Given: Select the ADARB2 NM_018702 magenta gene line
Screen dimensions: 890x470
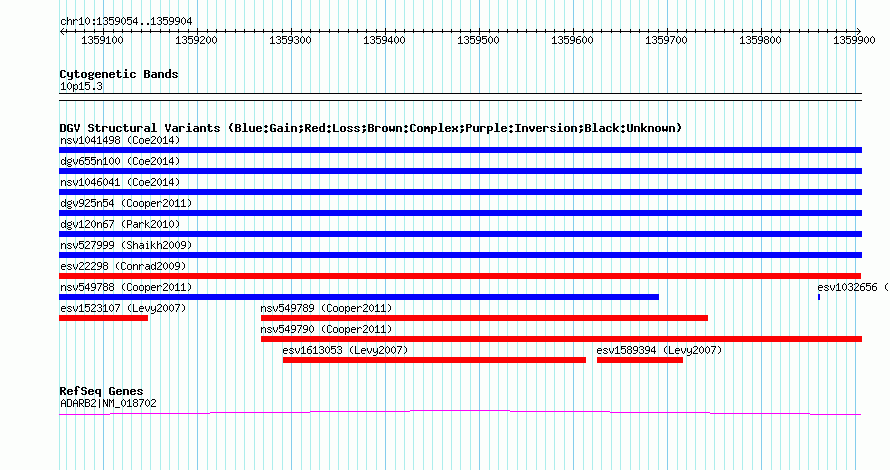Looking at the screenshot, I should point(460,413).
